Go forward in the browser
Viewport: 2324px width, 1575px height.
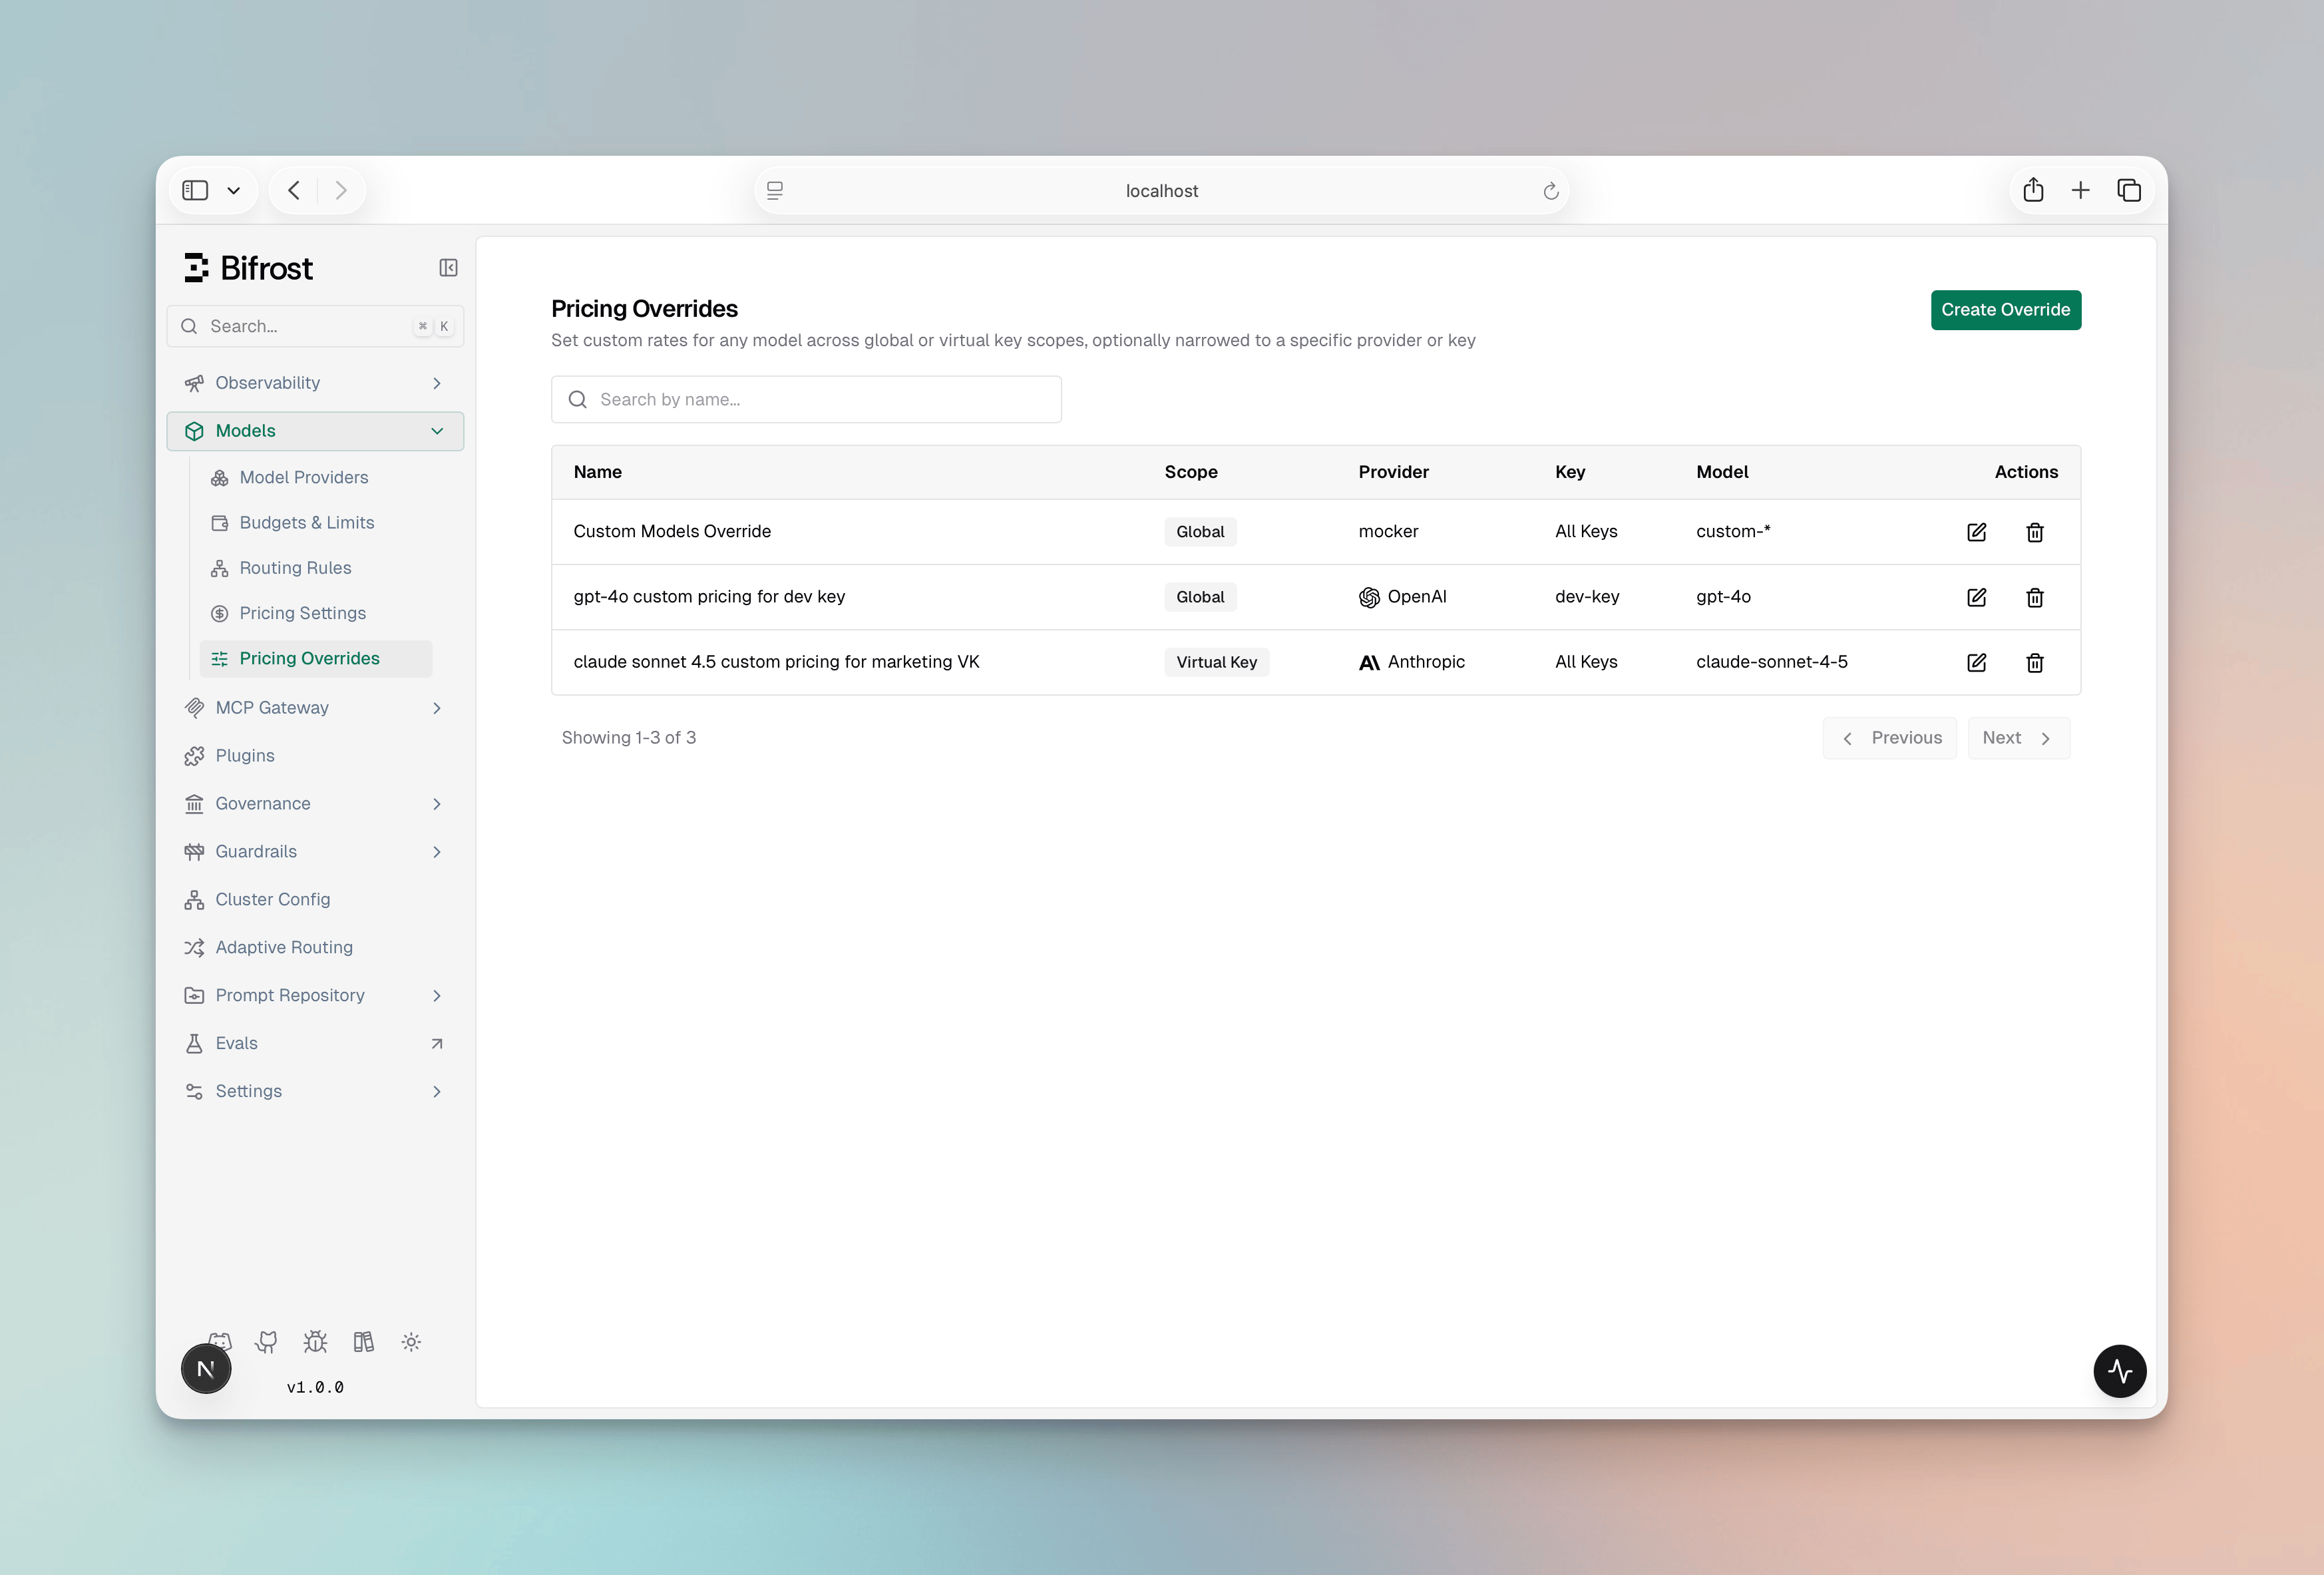(x=341, y=190)
